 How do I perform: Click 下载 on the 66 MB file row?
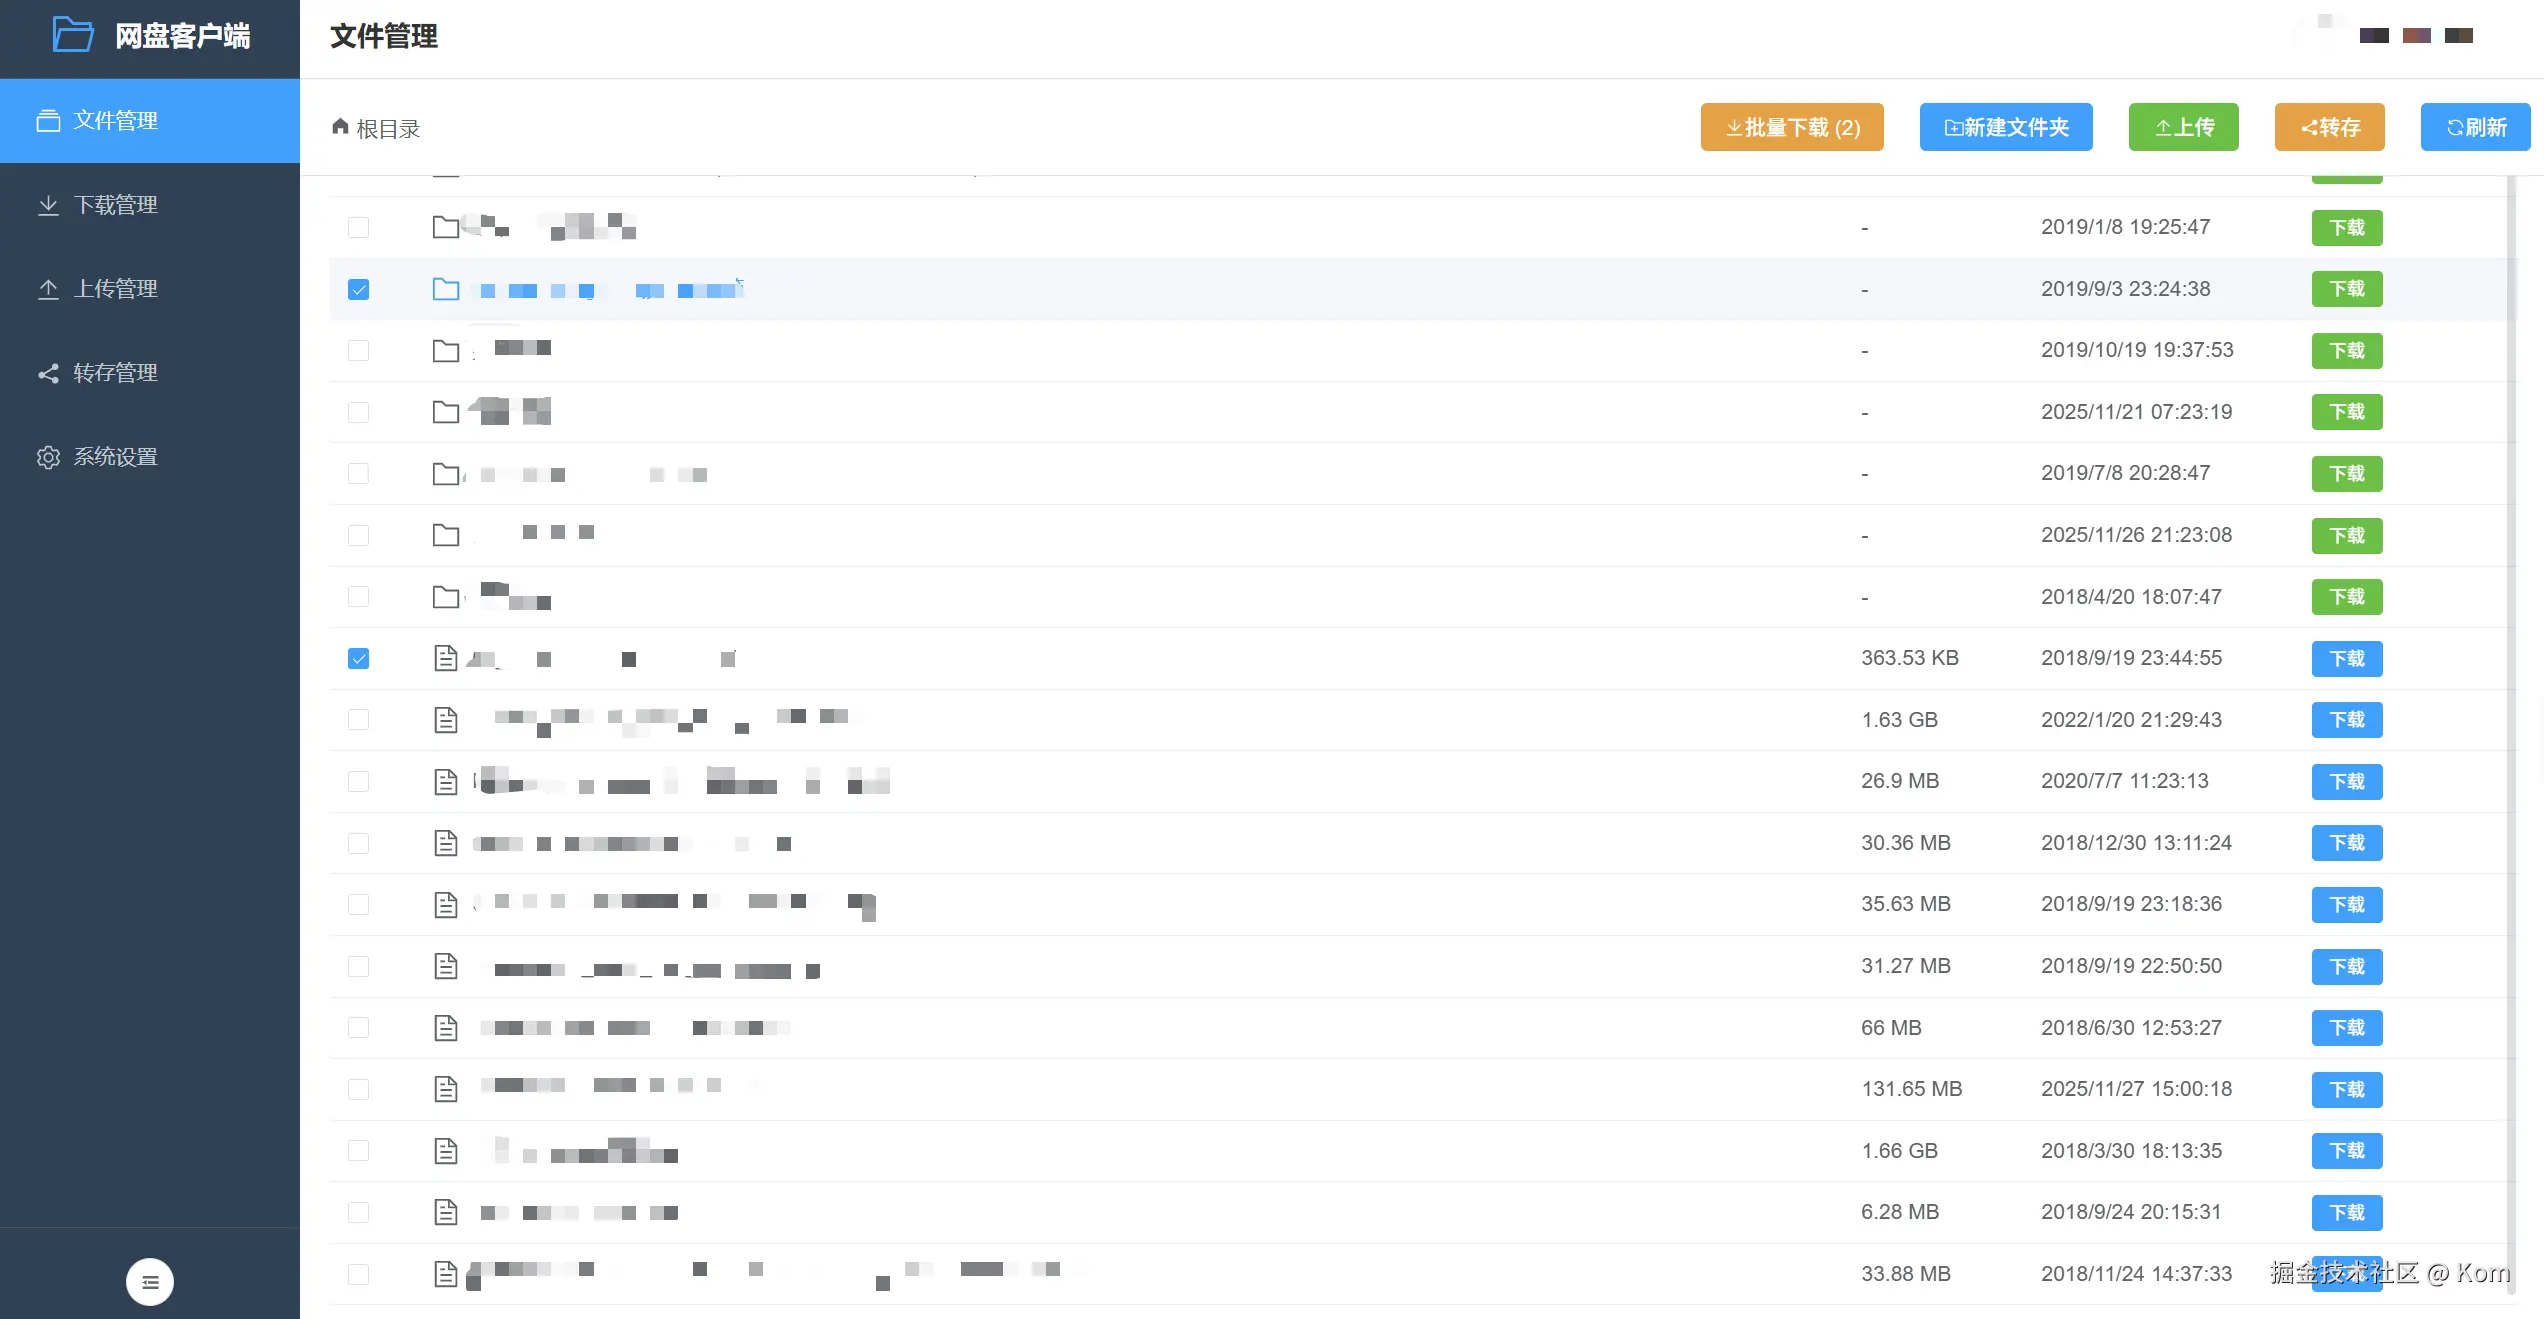pos(2347,1028)
